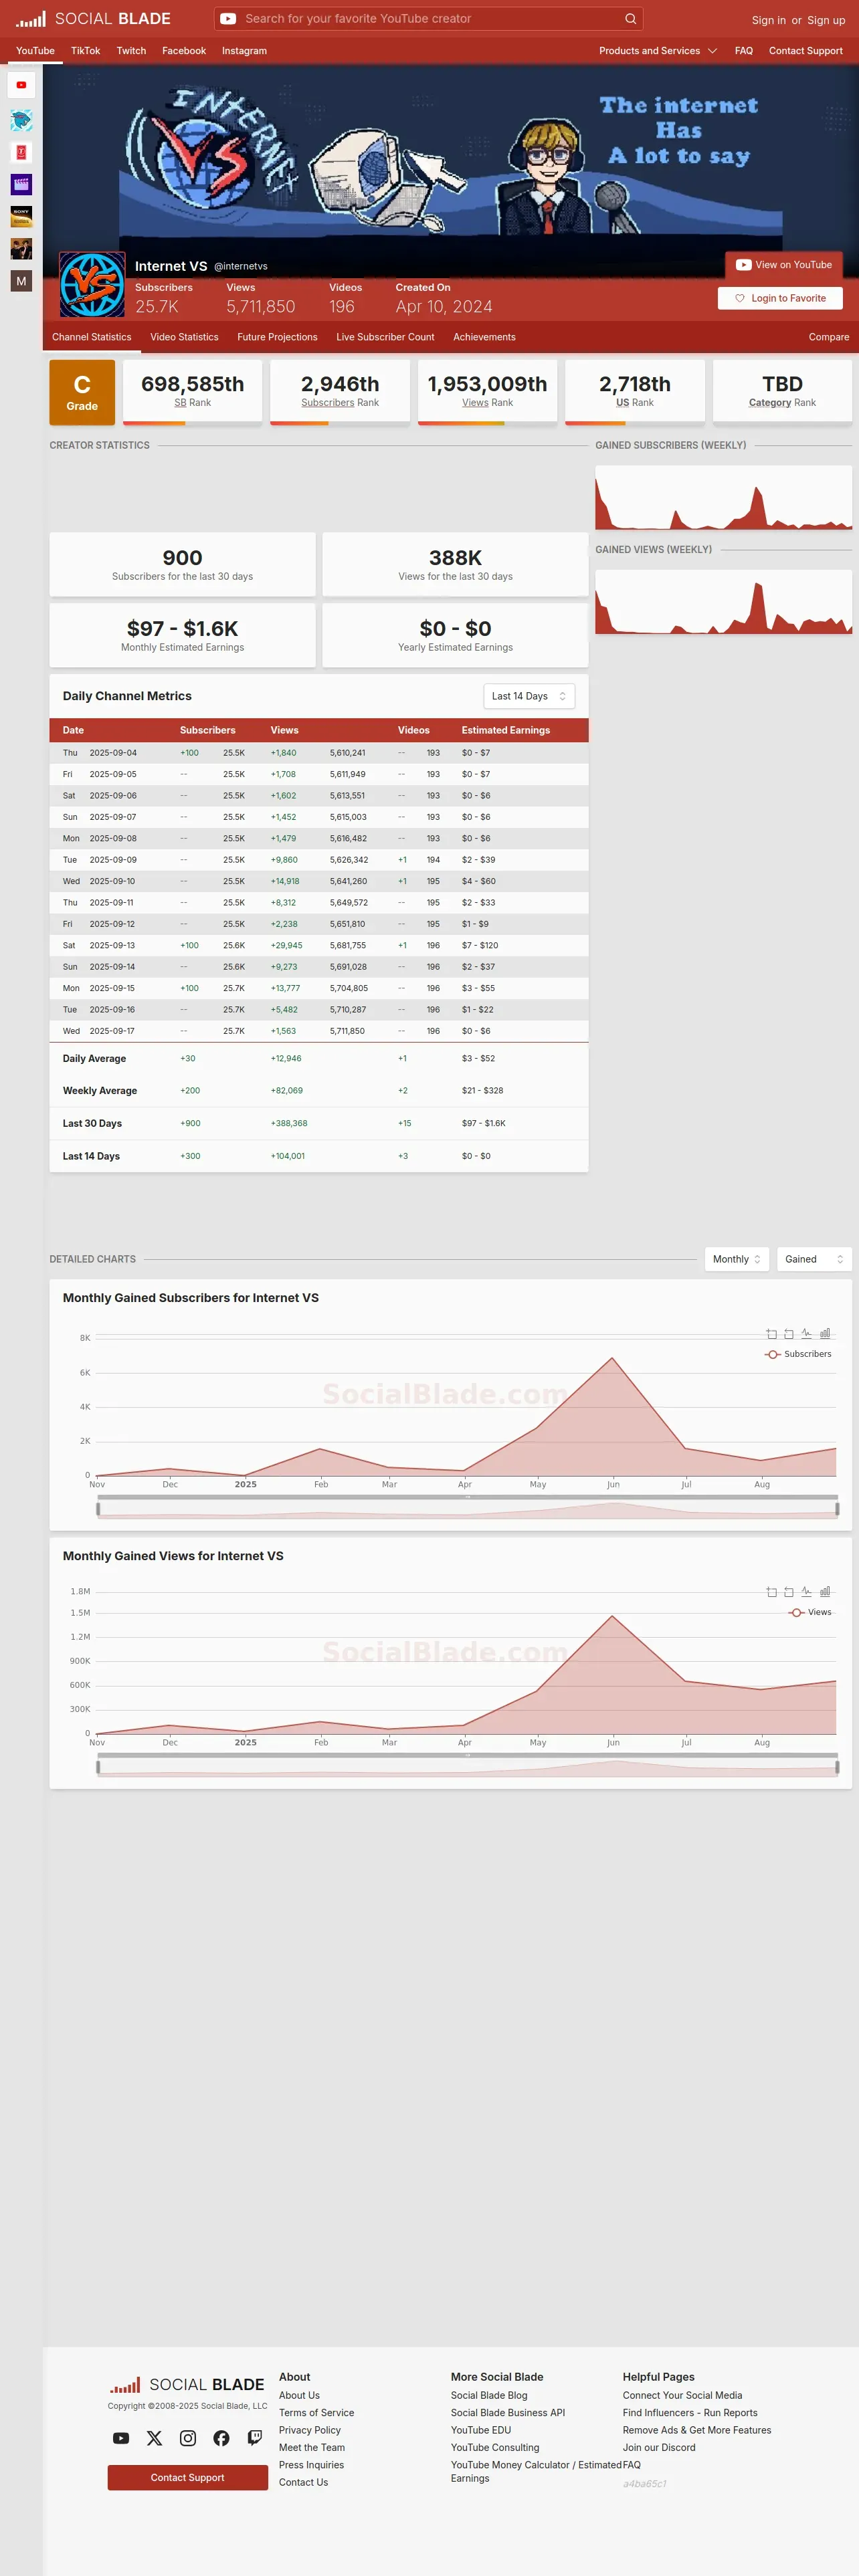Image resolution: width=859 pixels, height=2576 pixels.
Task: Open the brown M channel icon in sidebar
Action: coord(21,281)
